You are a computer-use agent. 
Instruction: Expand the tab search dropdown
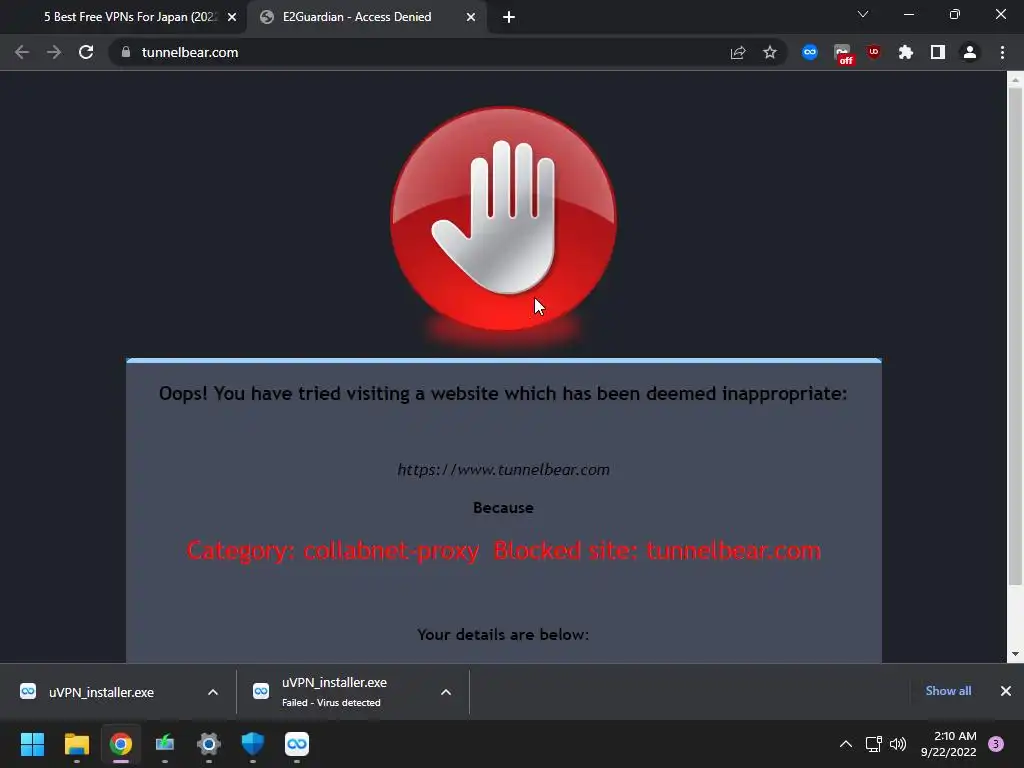click(x=863, y=14)
